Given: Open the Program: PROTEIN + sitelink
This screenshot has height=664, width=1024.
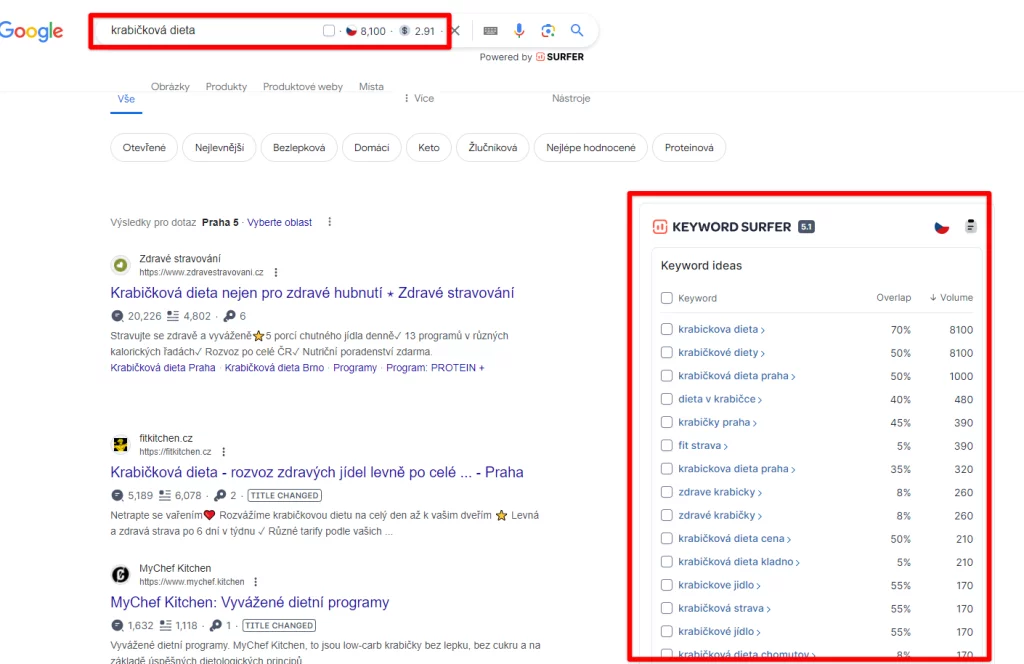Looking at the screenshot, I should [x=435, y=368].
